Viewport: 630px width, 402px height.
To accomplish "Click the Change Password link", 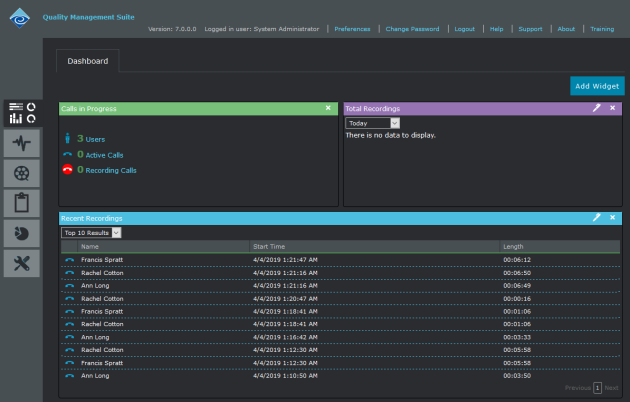I will pyautogui.click(x=412, y=29).
